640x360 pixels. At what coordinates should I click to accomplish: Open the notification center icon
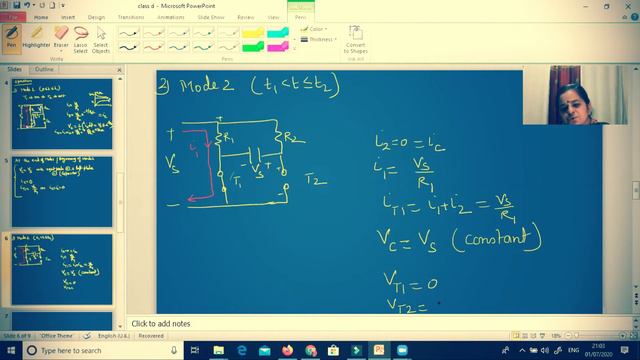tap(624, 350)
